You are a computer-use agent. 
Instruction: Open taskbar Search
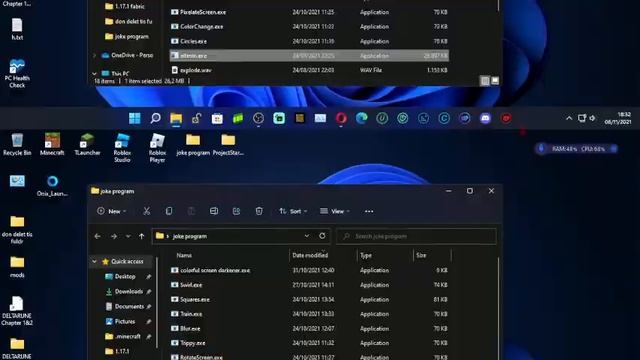click(156, 118)
